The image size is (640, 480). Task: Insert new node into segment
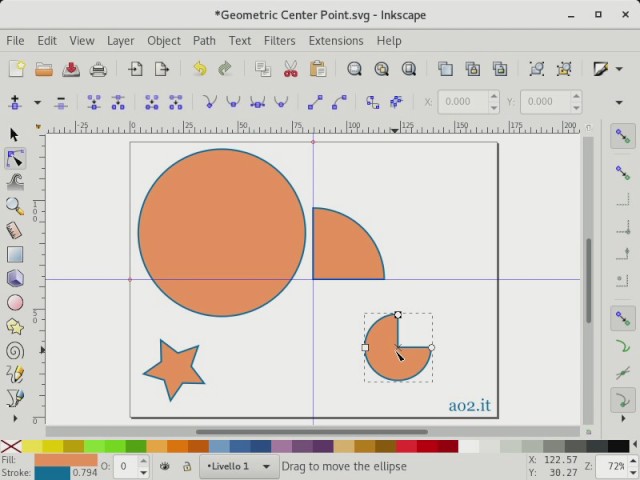[15, 102]
